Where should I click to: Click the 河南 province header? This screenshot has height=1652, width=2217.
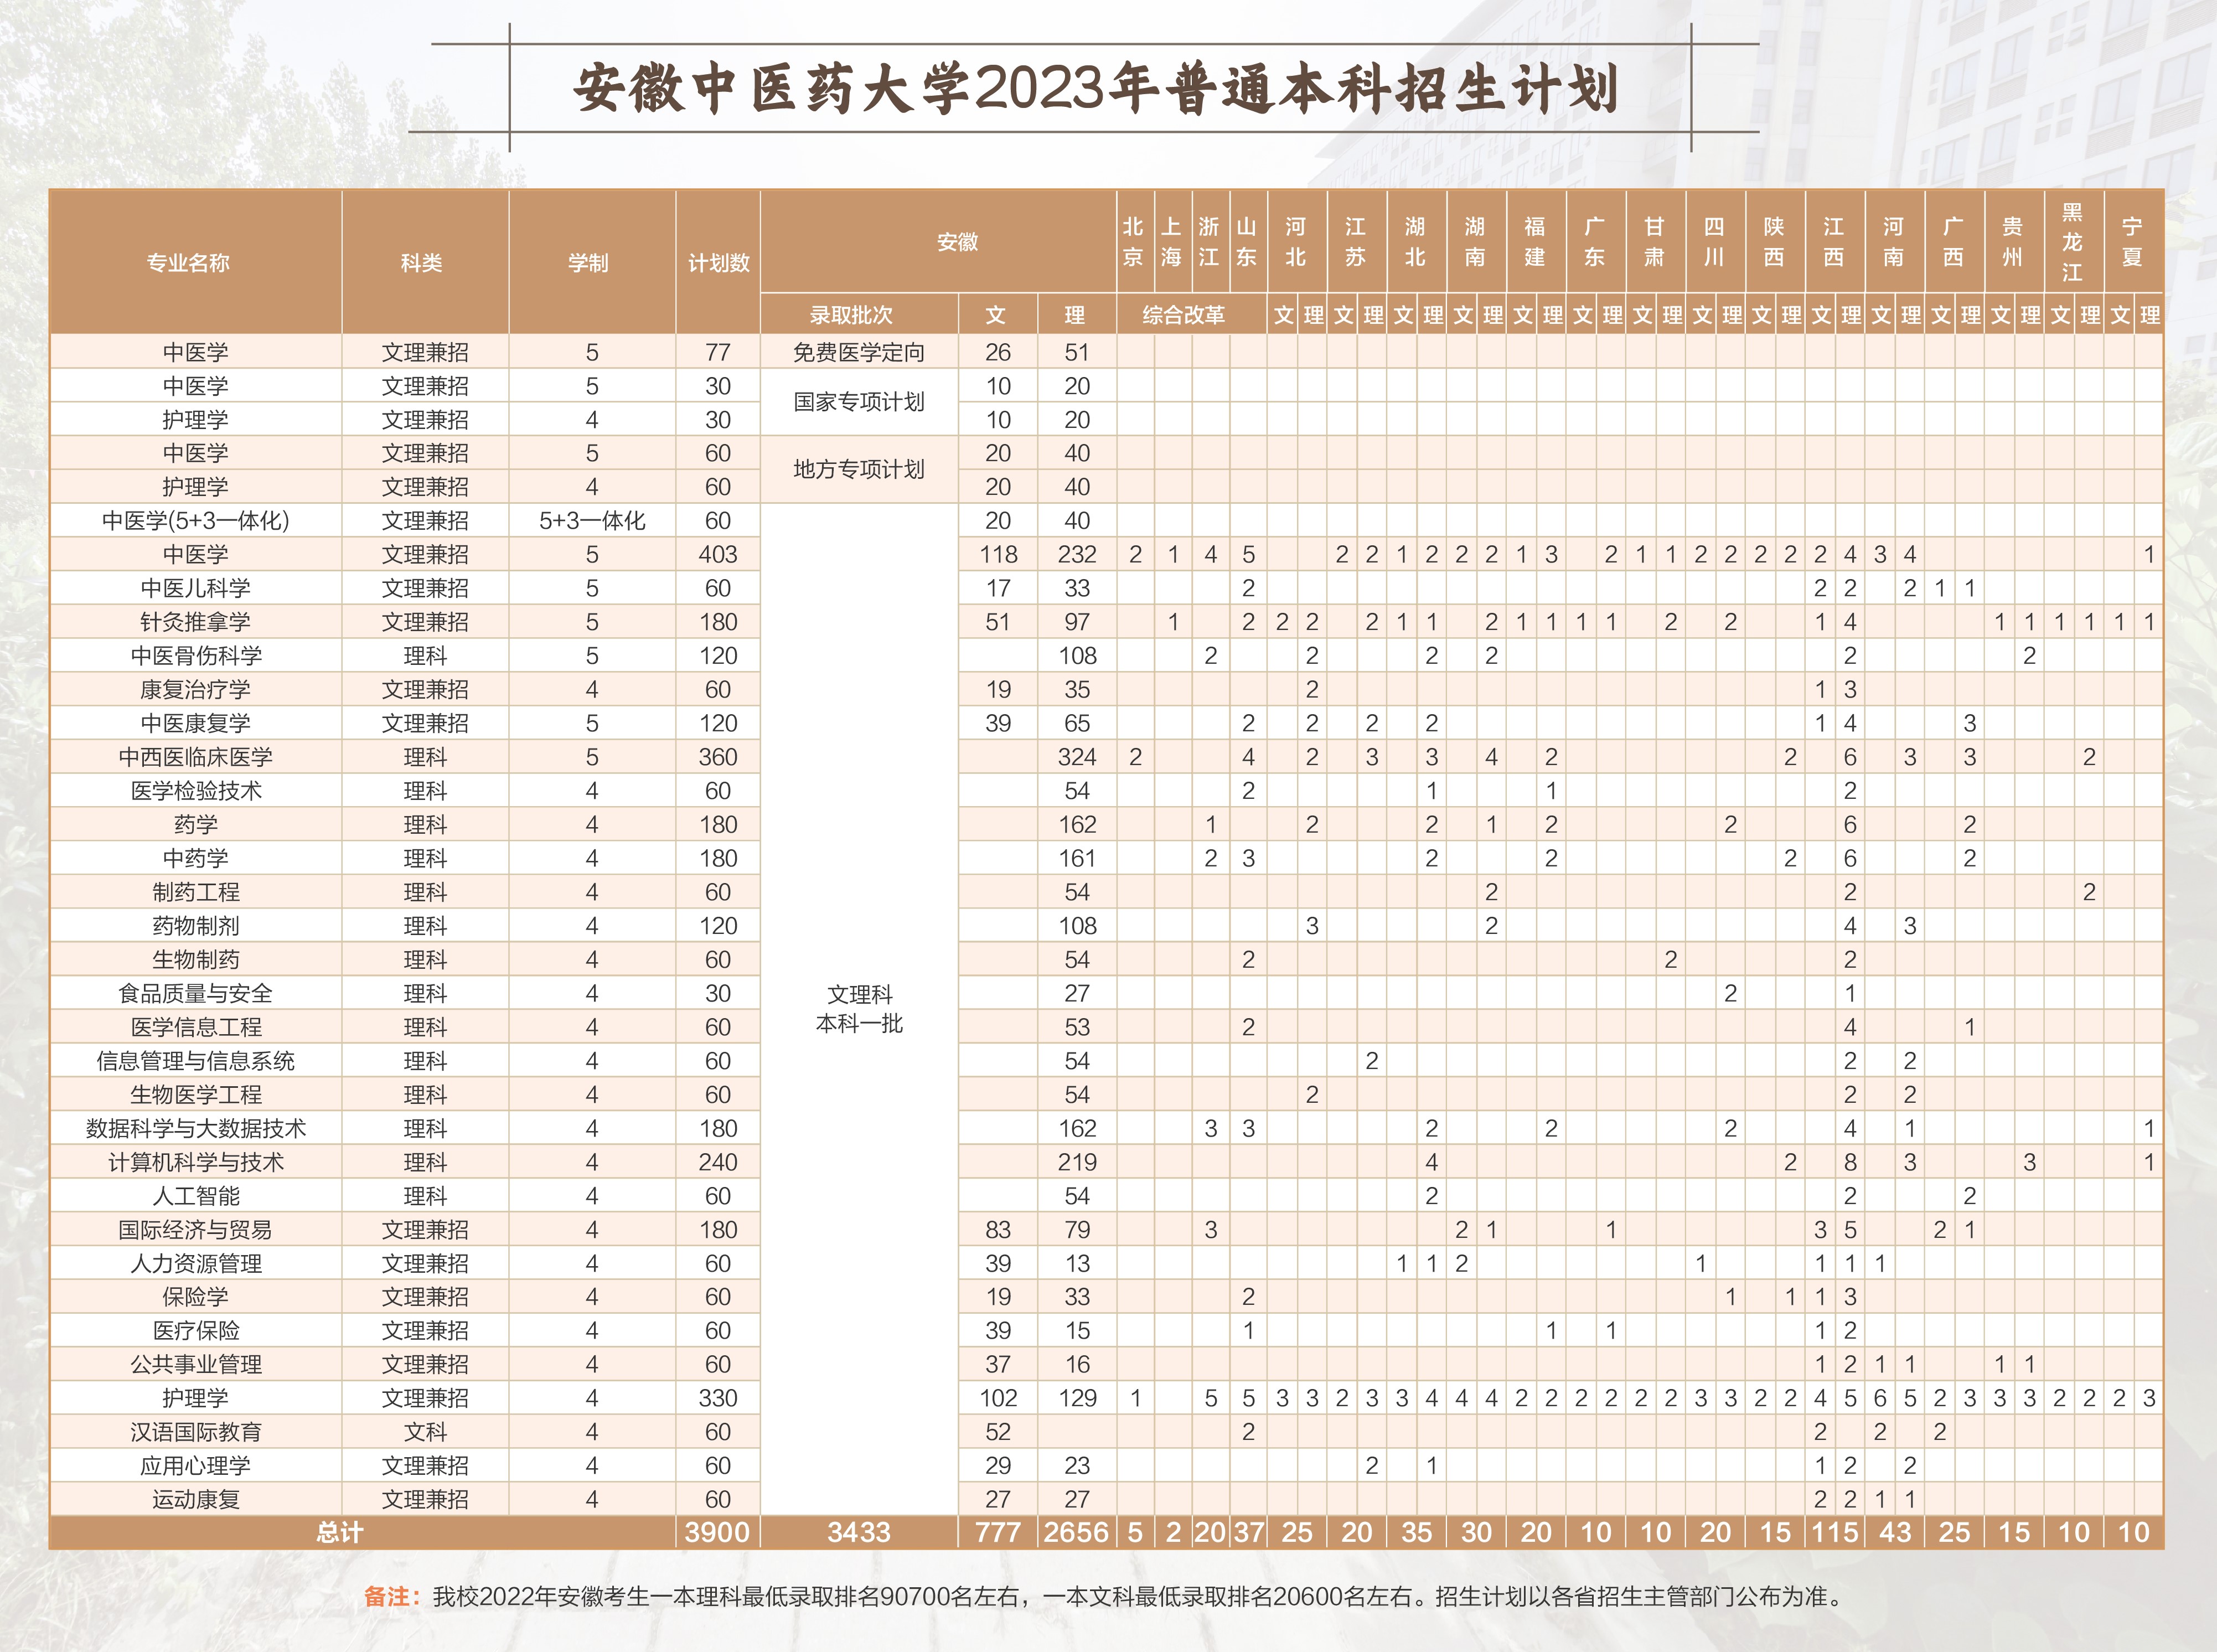1894,242
